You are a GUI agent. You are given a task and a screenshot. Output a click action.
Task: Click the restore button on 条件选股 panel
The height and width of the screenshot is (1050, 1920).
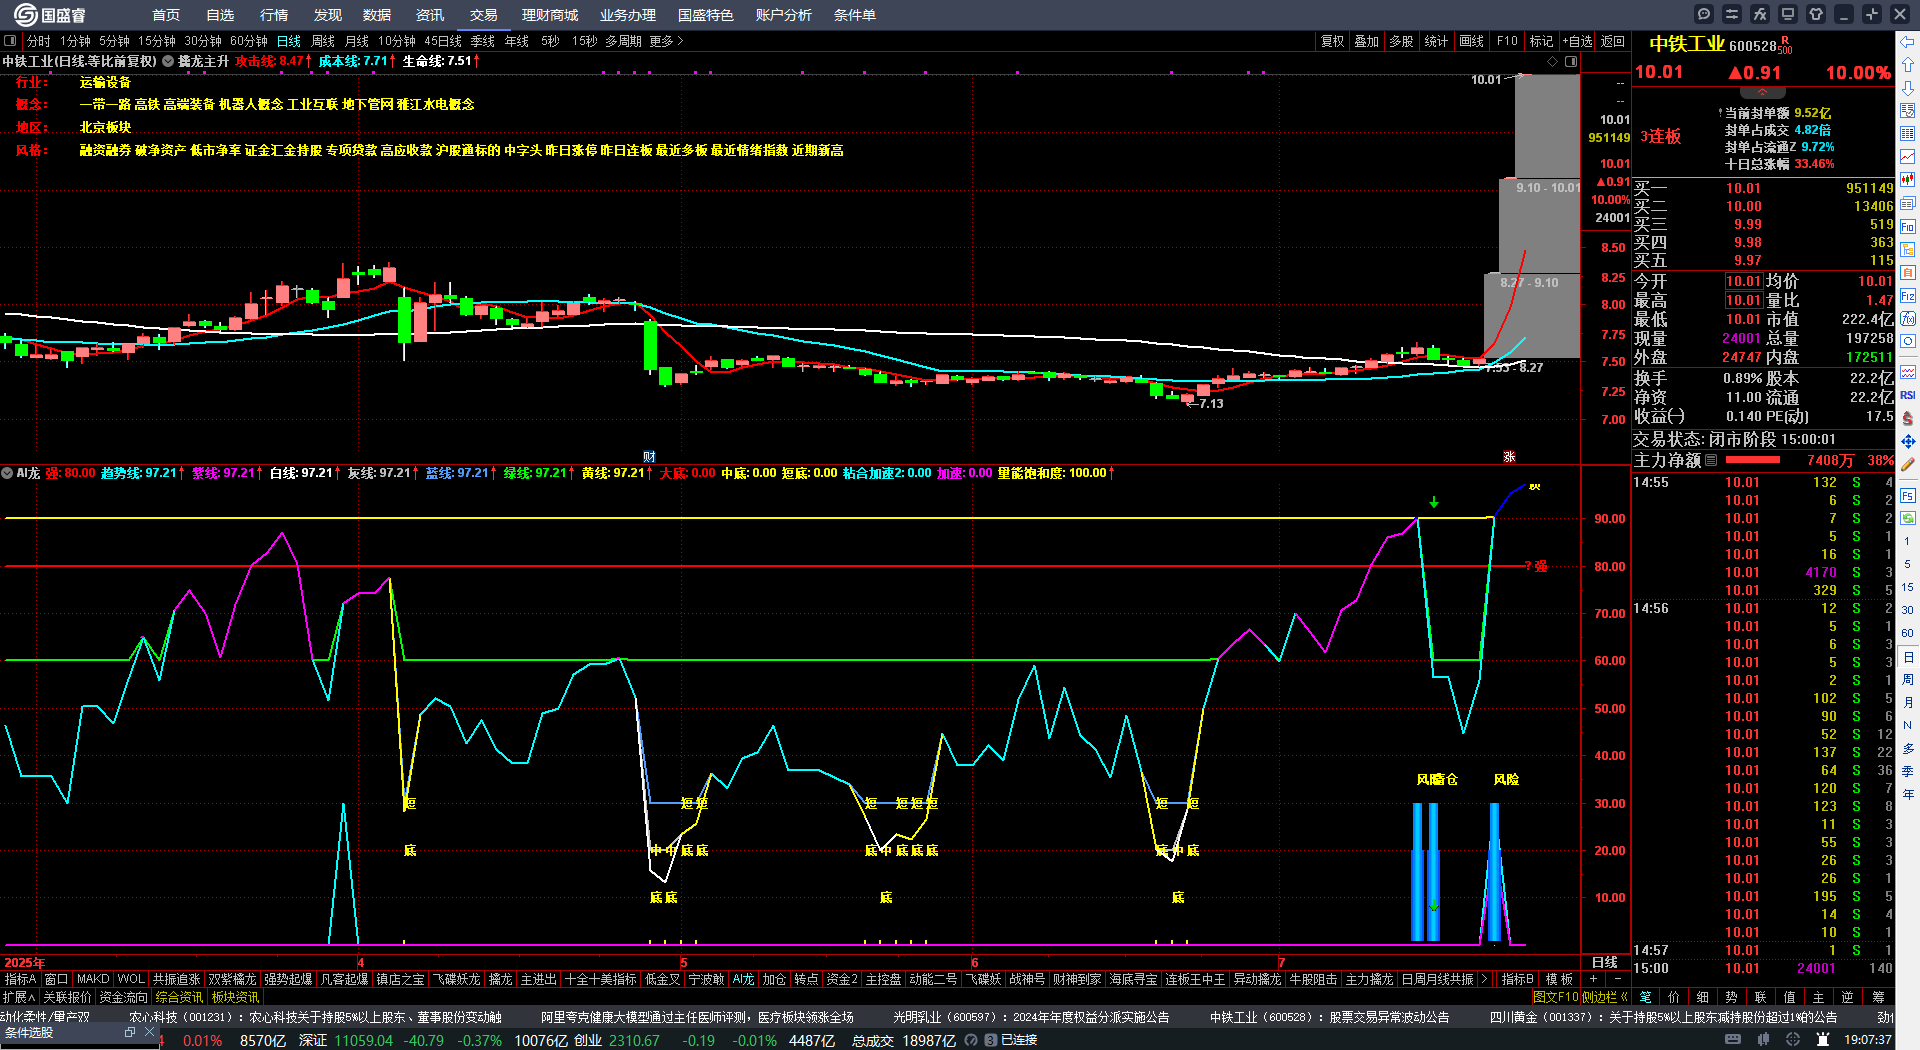(x=130, y=1032)
